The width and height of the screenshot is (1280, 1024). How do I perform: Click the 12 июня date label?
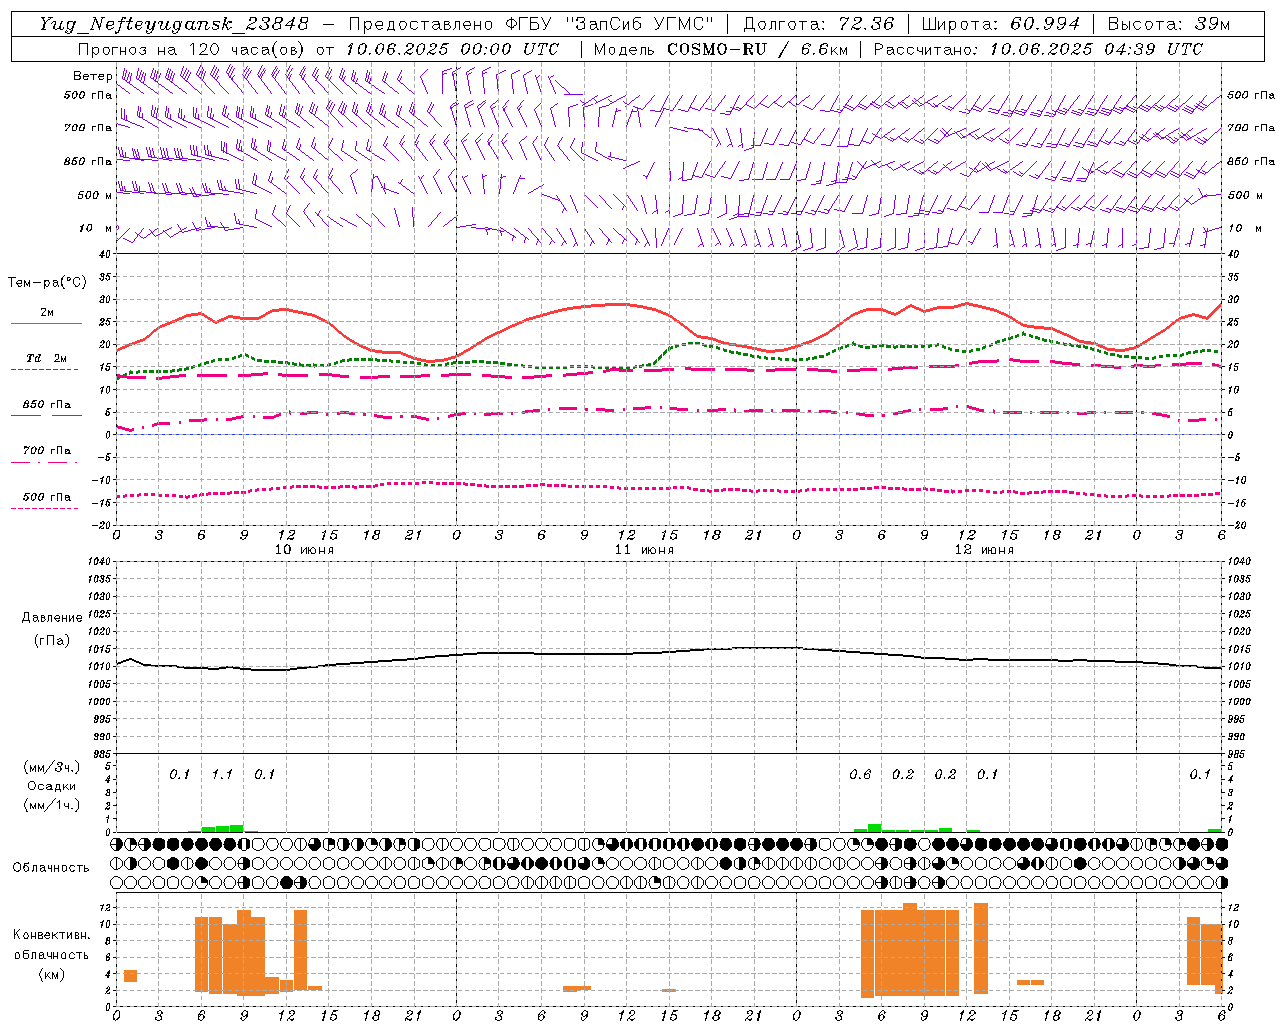pos(984,549)
